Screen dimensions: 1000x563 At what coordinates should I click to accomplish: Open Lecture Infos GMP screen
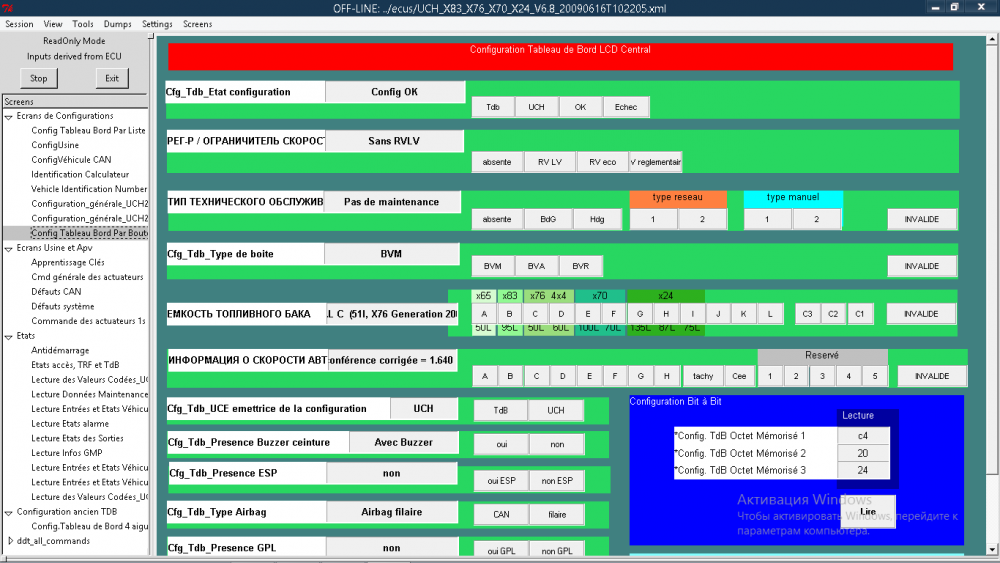[66, 453]
